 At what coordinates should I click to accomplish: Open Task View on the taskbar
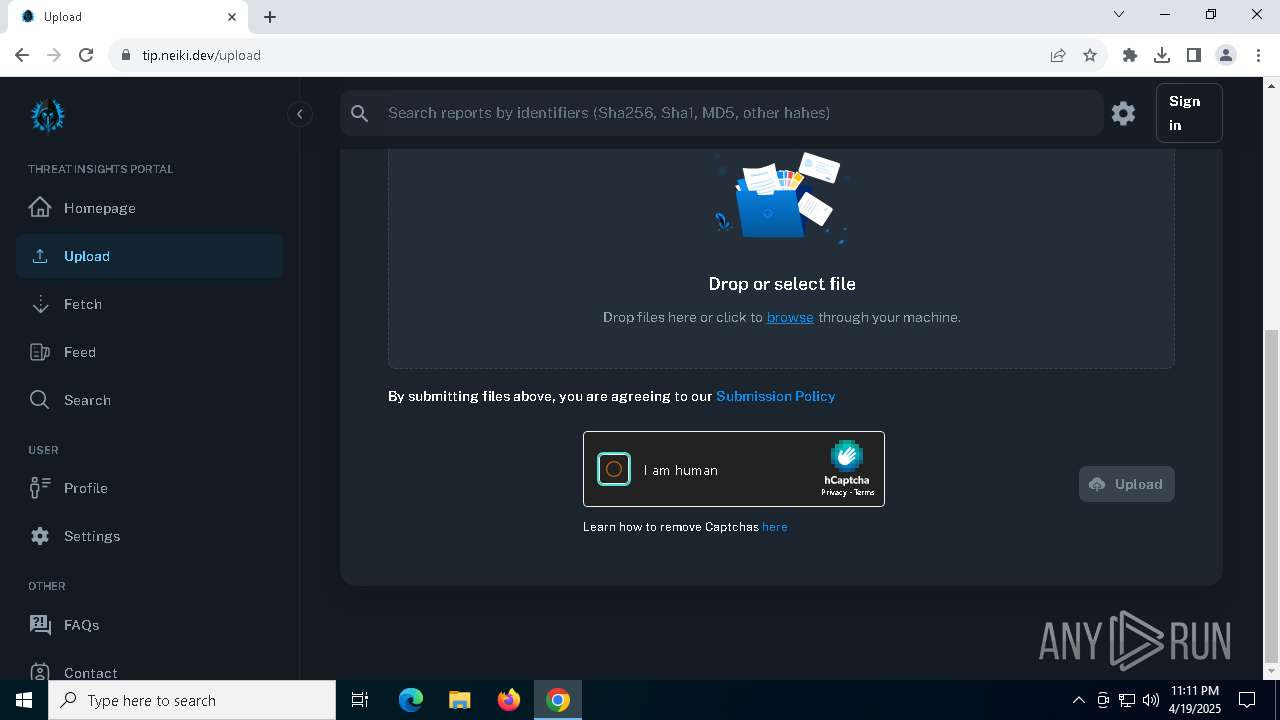(360, 700)
